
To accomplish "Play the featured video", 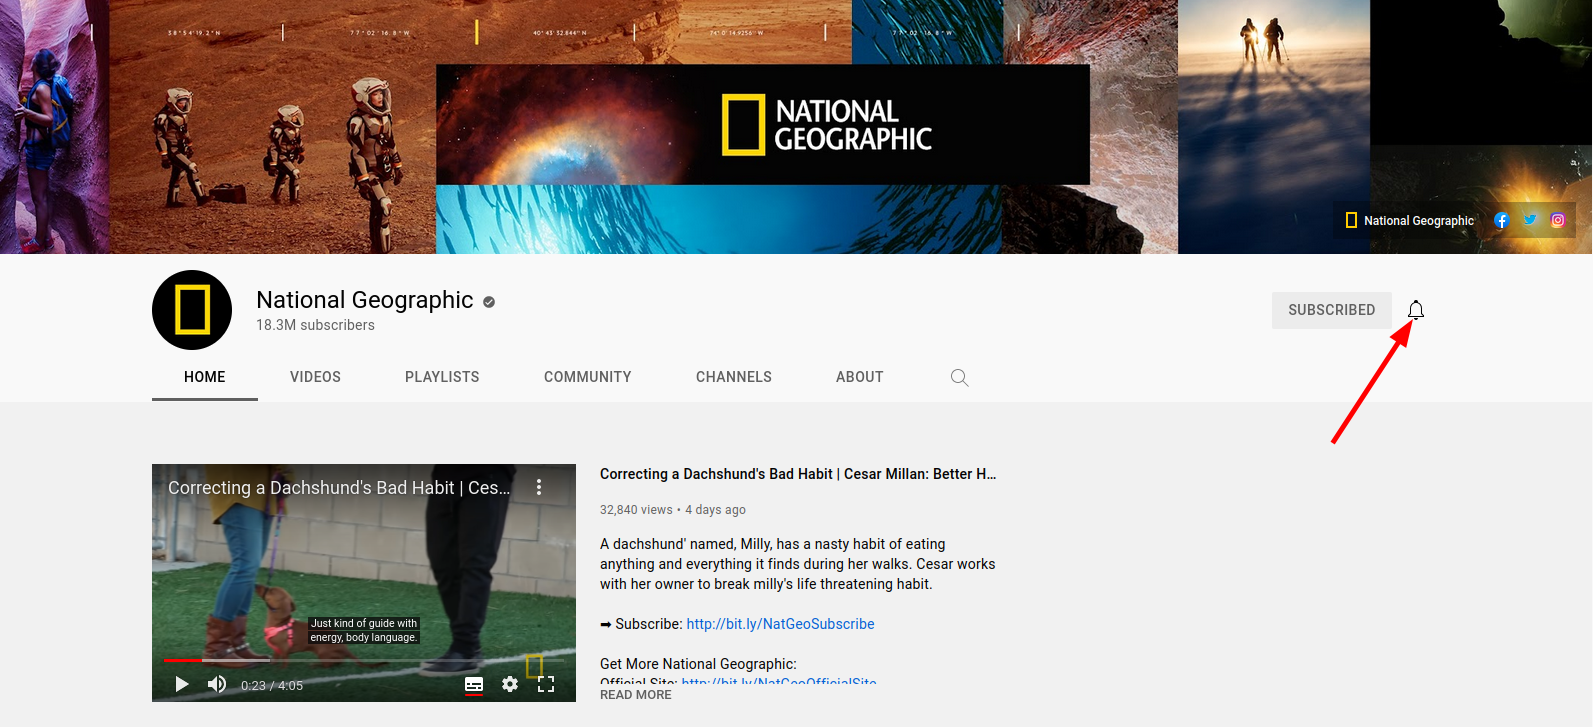I will [x=181, y=684].
